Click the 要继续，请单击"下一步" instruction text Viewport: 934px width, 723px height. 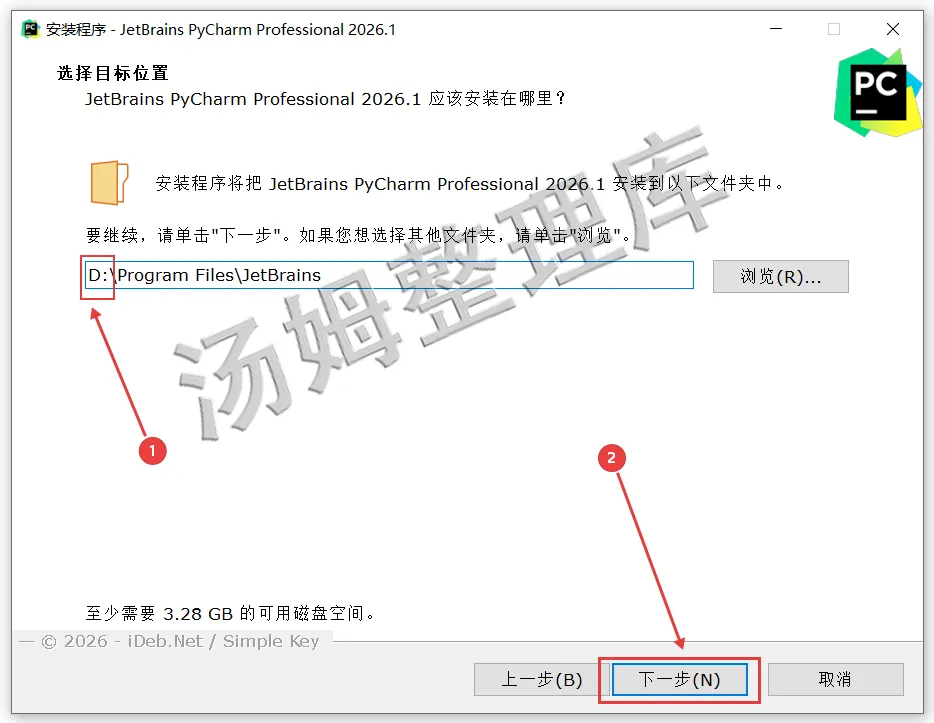pyautogui.click(x=359, y=235)
